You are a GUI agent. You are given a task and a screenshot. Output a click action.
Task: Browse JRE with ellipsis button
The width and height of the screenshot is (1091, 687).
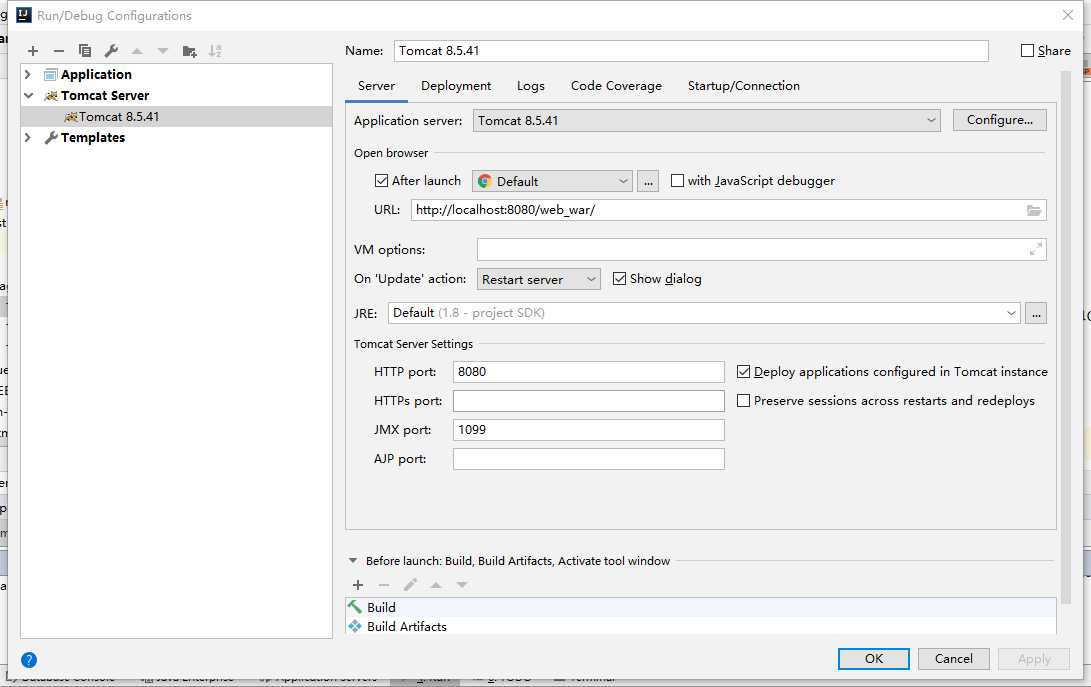(x=1036, y=313)
